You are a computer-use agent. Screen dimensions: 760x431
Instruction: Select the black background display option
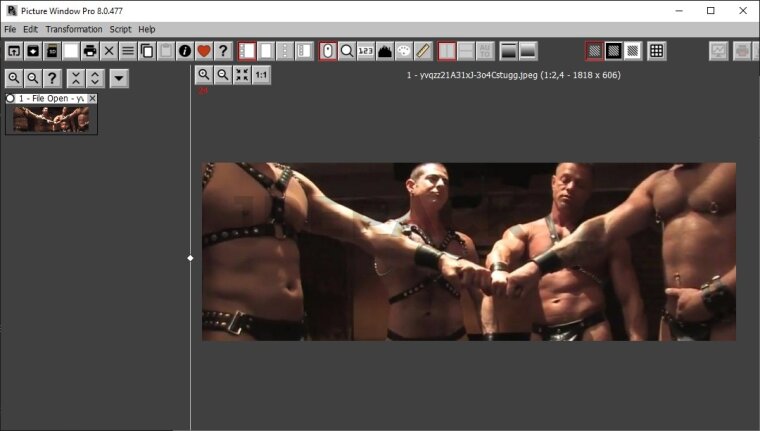tap(614, 51)
